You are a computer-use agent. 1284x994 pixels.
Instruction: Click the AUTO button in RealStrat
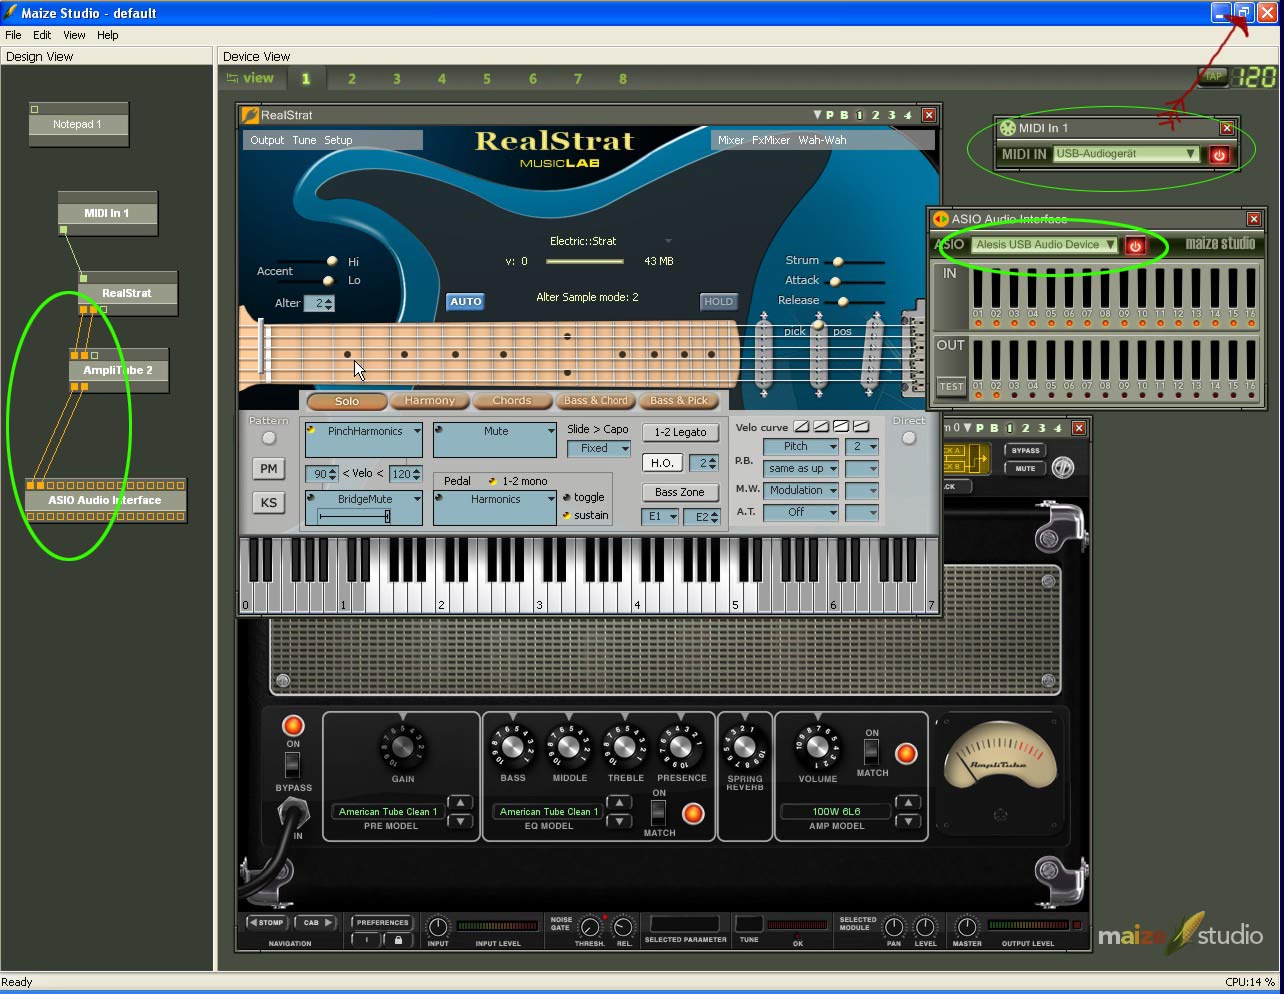[465, 301]
